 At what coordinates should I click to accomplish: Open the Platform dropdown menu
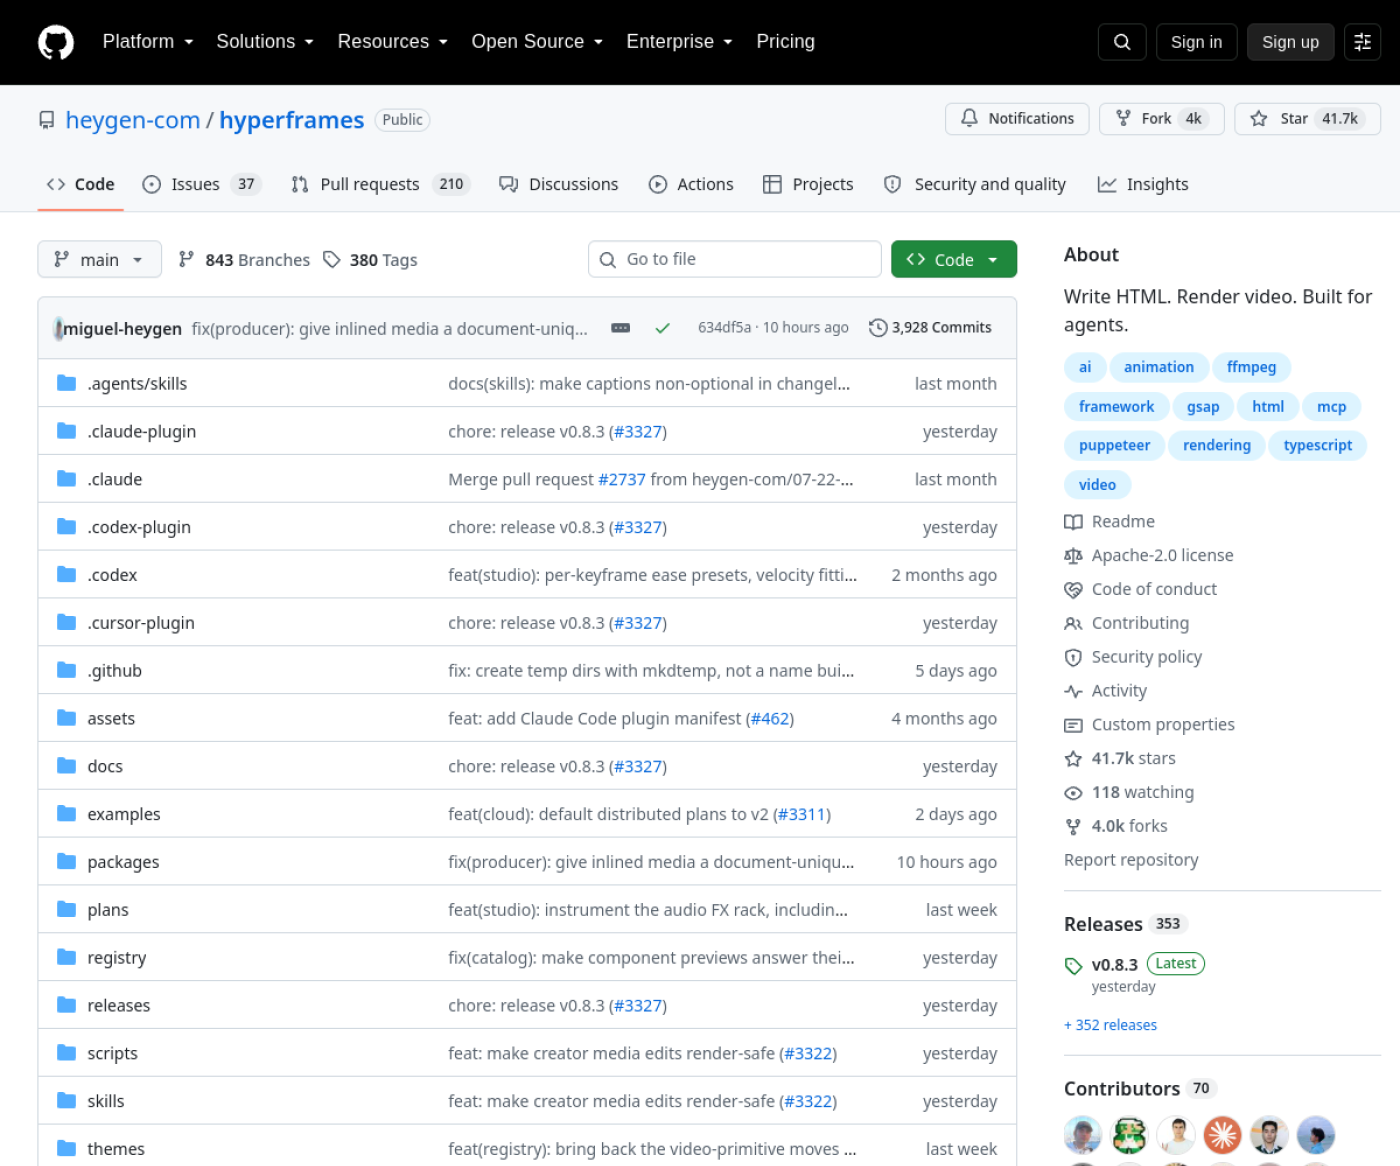pyautogui.click(x=147, y=42)
